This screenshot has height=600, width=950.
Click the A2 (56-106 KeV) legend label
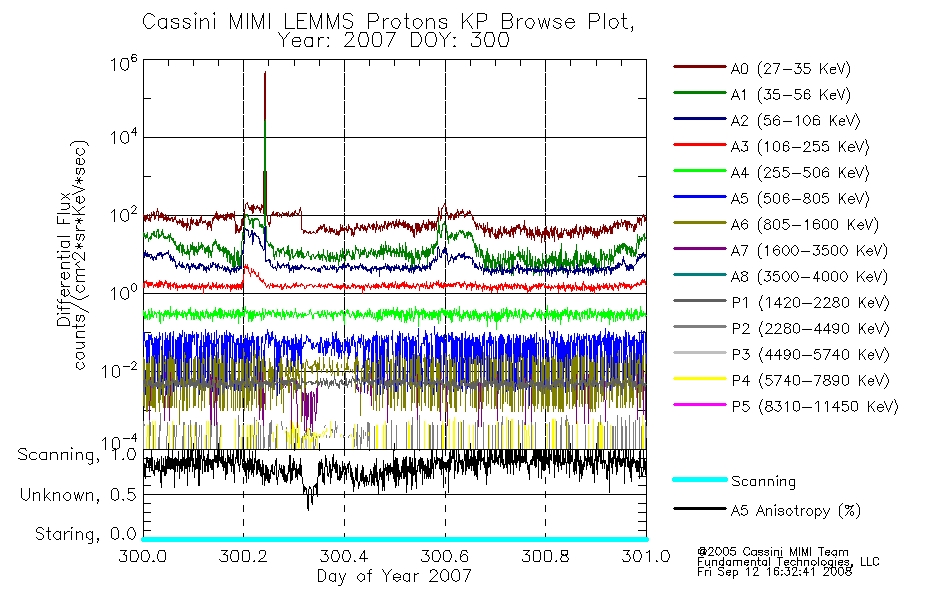click(796, 121)
